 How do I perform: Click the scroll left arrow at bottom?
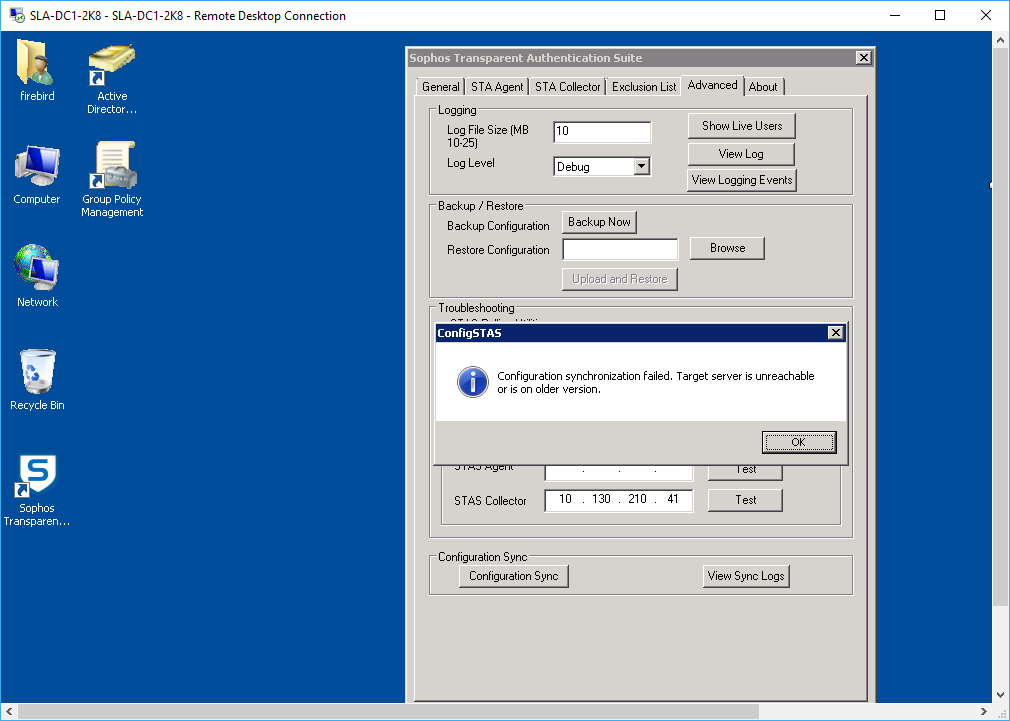(x=8, y=712)
